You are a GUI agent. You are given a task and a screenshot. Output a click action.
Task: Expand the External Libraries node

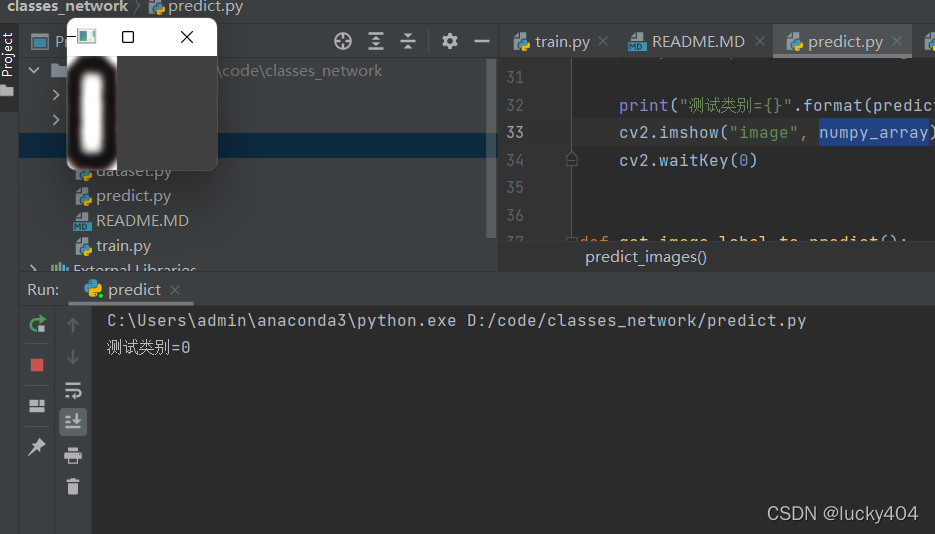[x=33, y=269]
